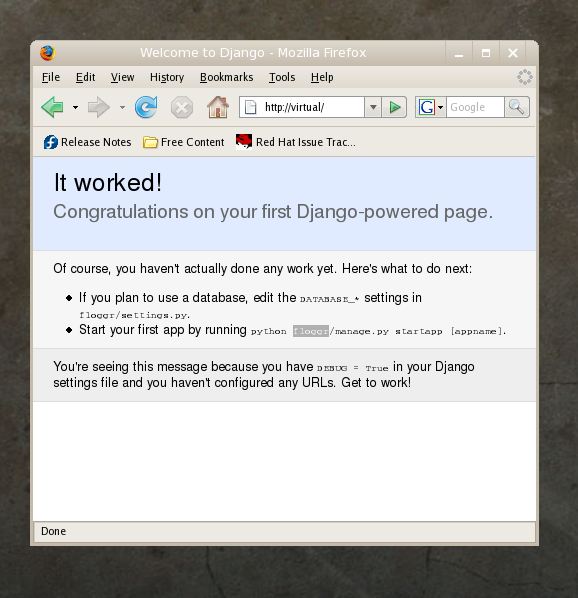Open the History menu

pyautogui.click(x=167, y=77)
